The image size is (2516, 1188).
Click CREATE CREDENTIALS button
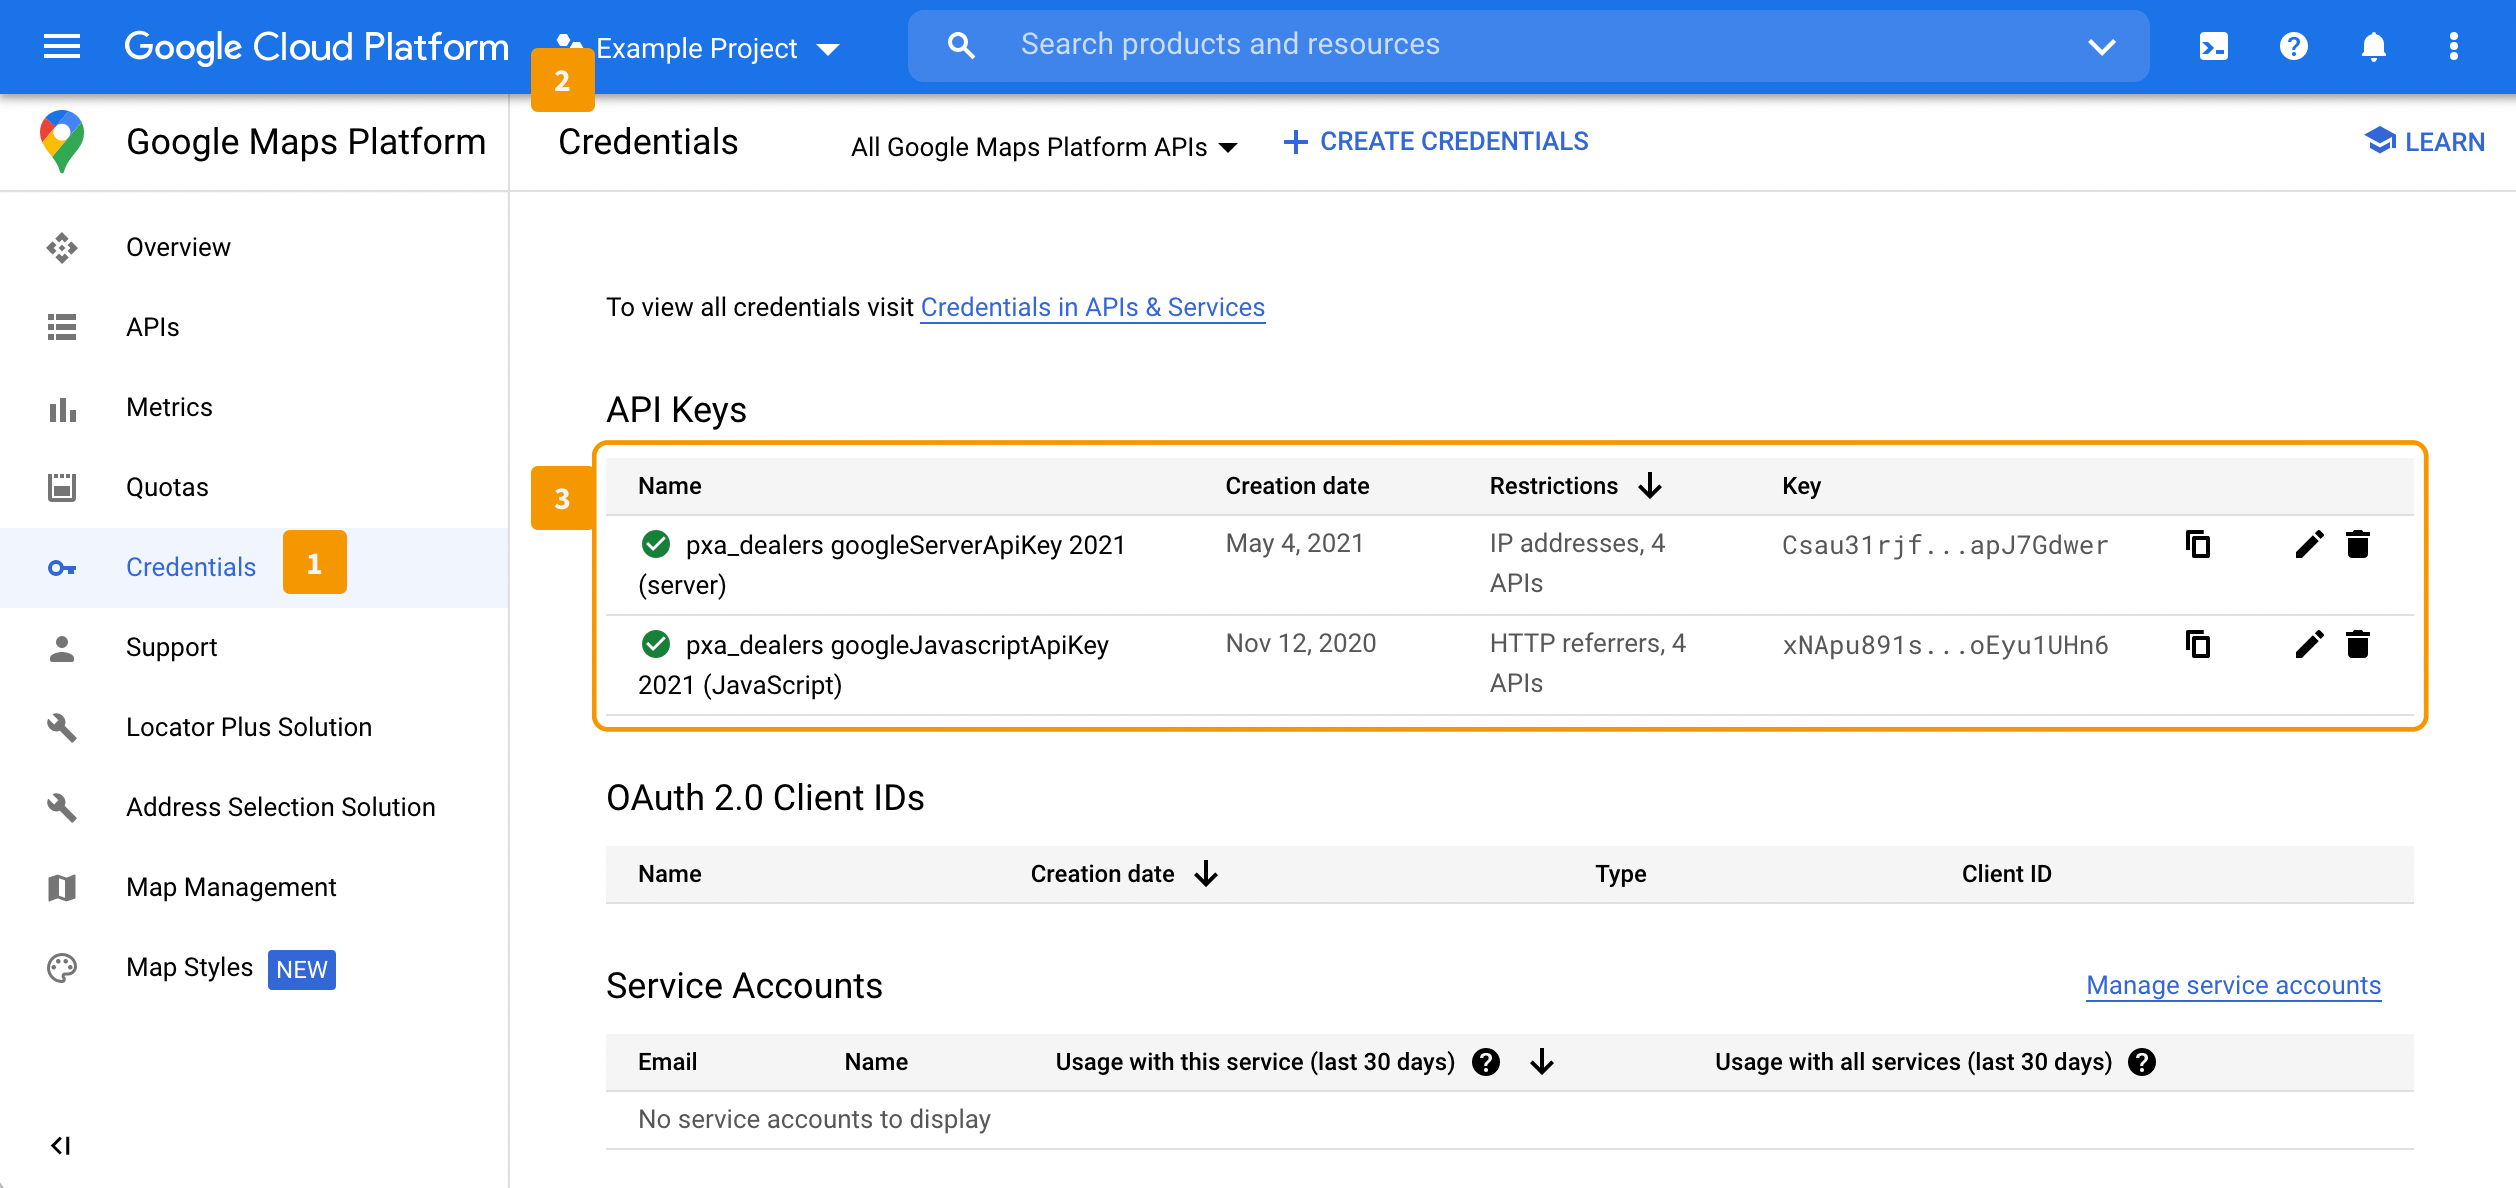click(x=1436, y=142)
